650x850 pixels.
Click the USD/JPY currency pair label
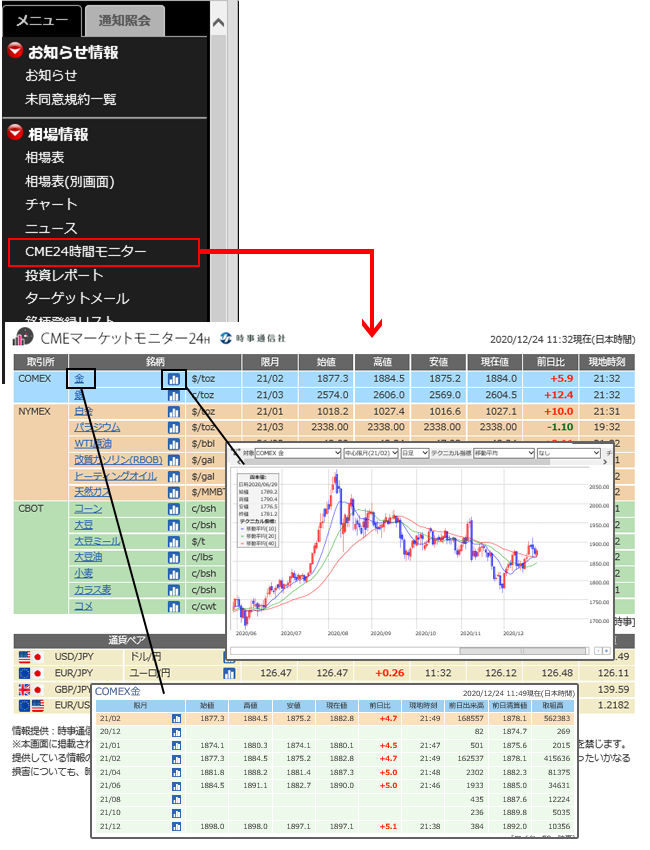[74, 657]
